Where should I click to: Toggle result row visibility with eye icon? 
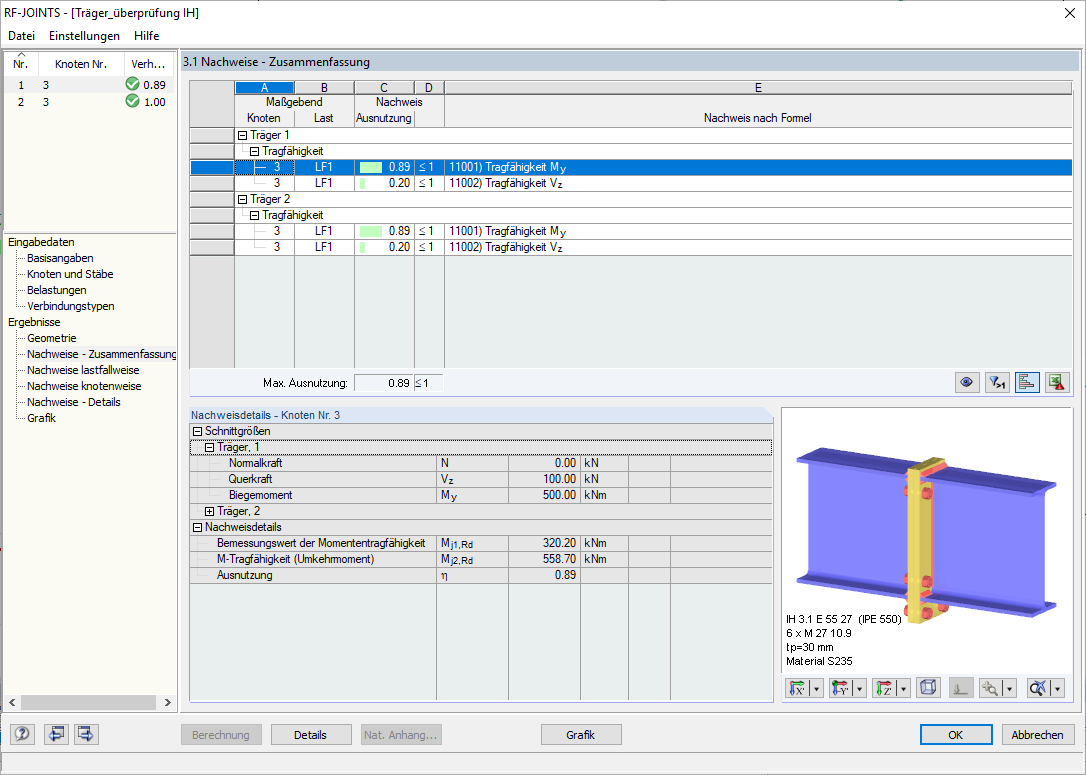point(966,382)
